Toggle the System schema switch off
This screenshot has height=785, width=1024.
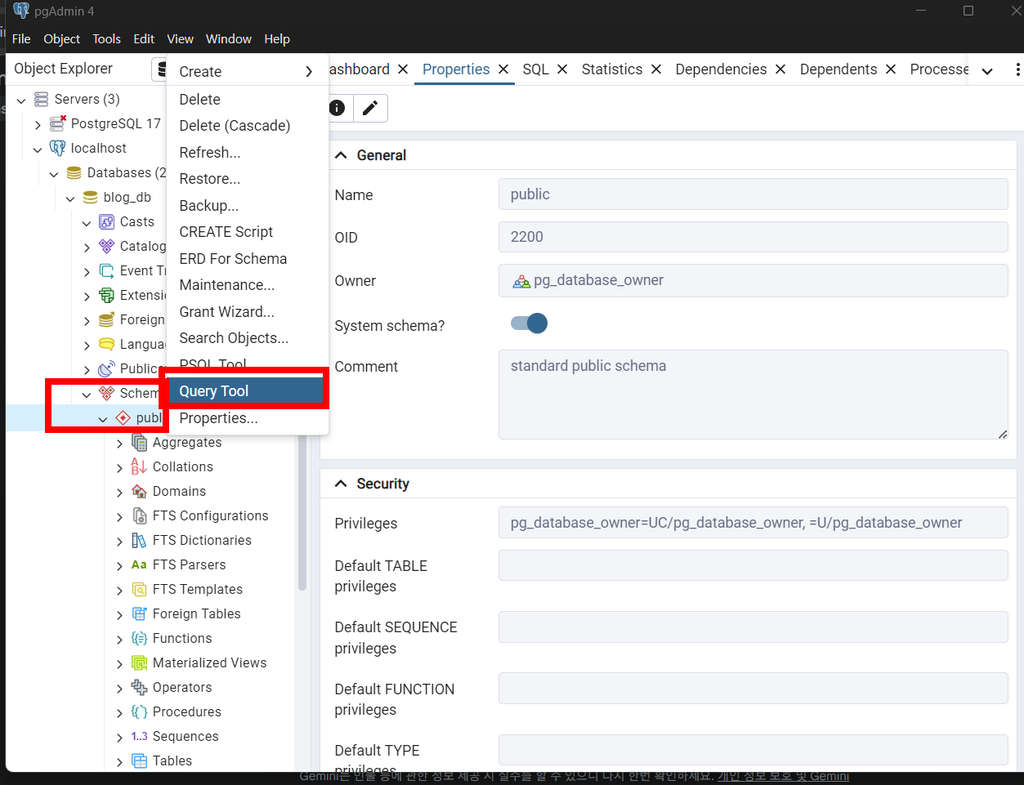pos(528,323)
